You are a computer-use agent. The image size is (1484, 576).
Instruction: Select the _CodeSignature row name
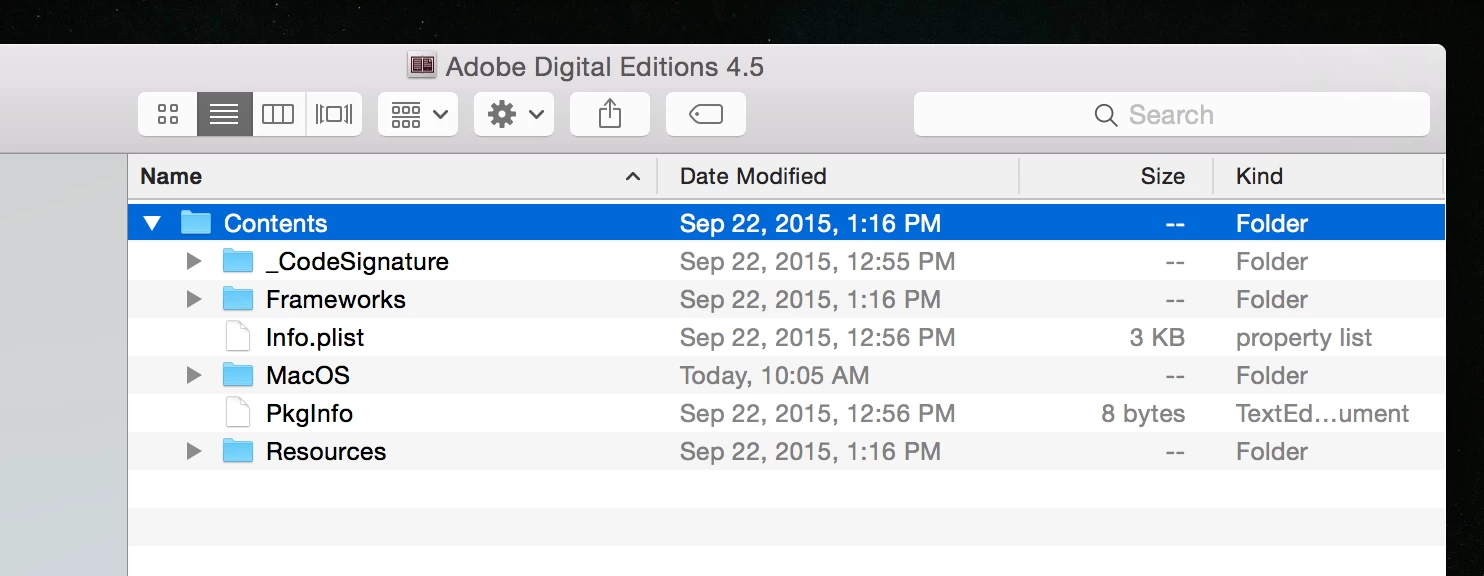click(357, 262)
